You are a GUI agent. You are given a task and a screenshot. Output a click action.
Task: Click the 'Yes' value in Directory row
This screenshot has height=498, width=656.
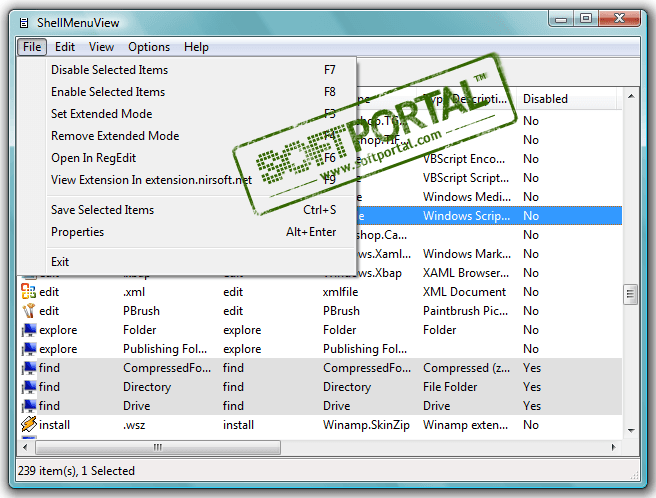pyautogui.click(x=532, y=387)
